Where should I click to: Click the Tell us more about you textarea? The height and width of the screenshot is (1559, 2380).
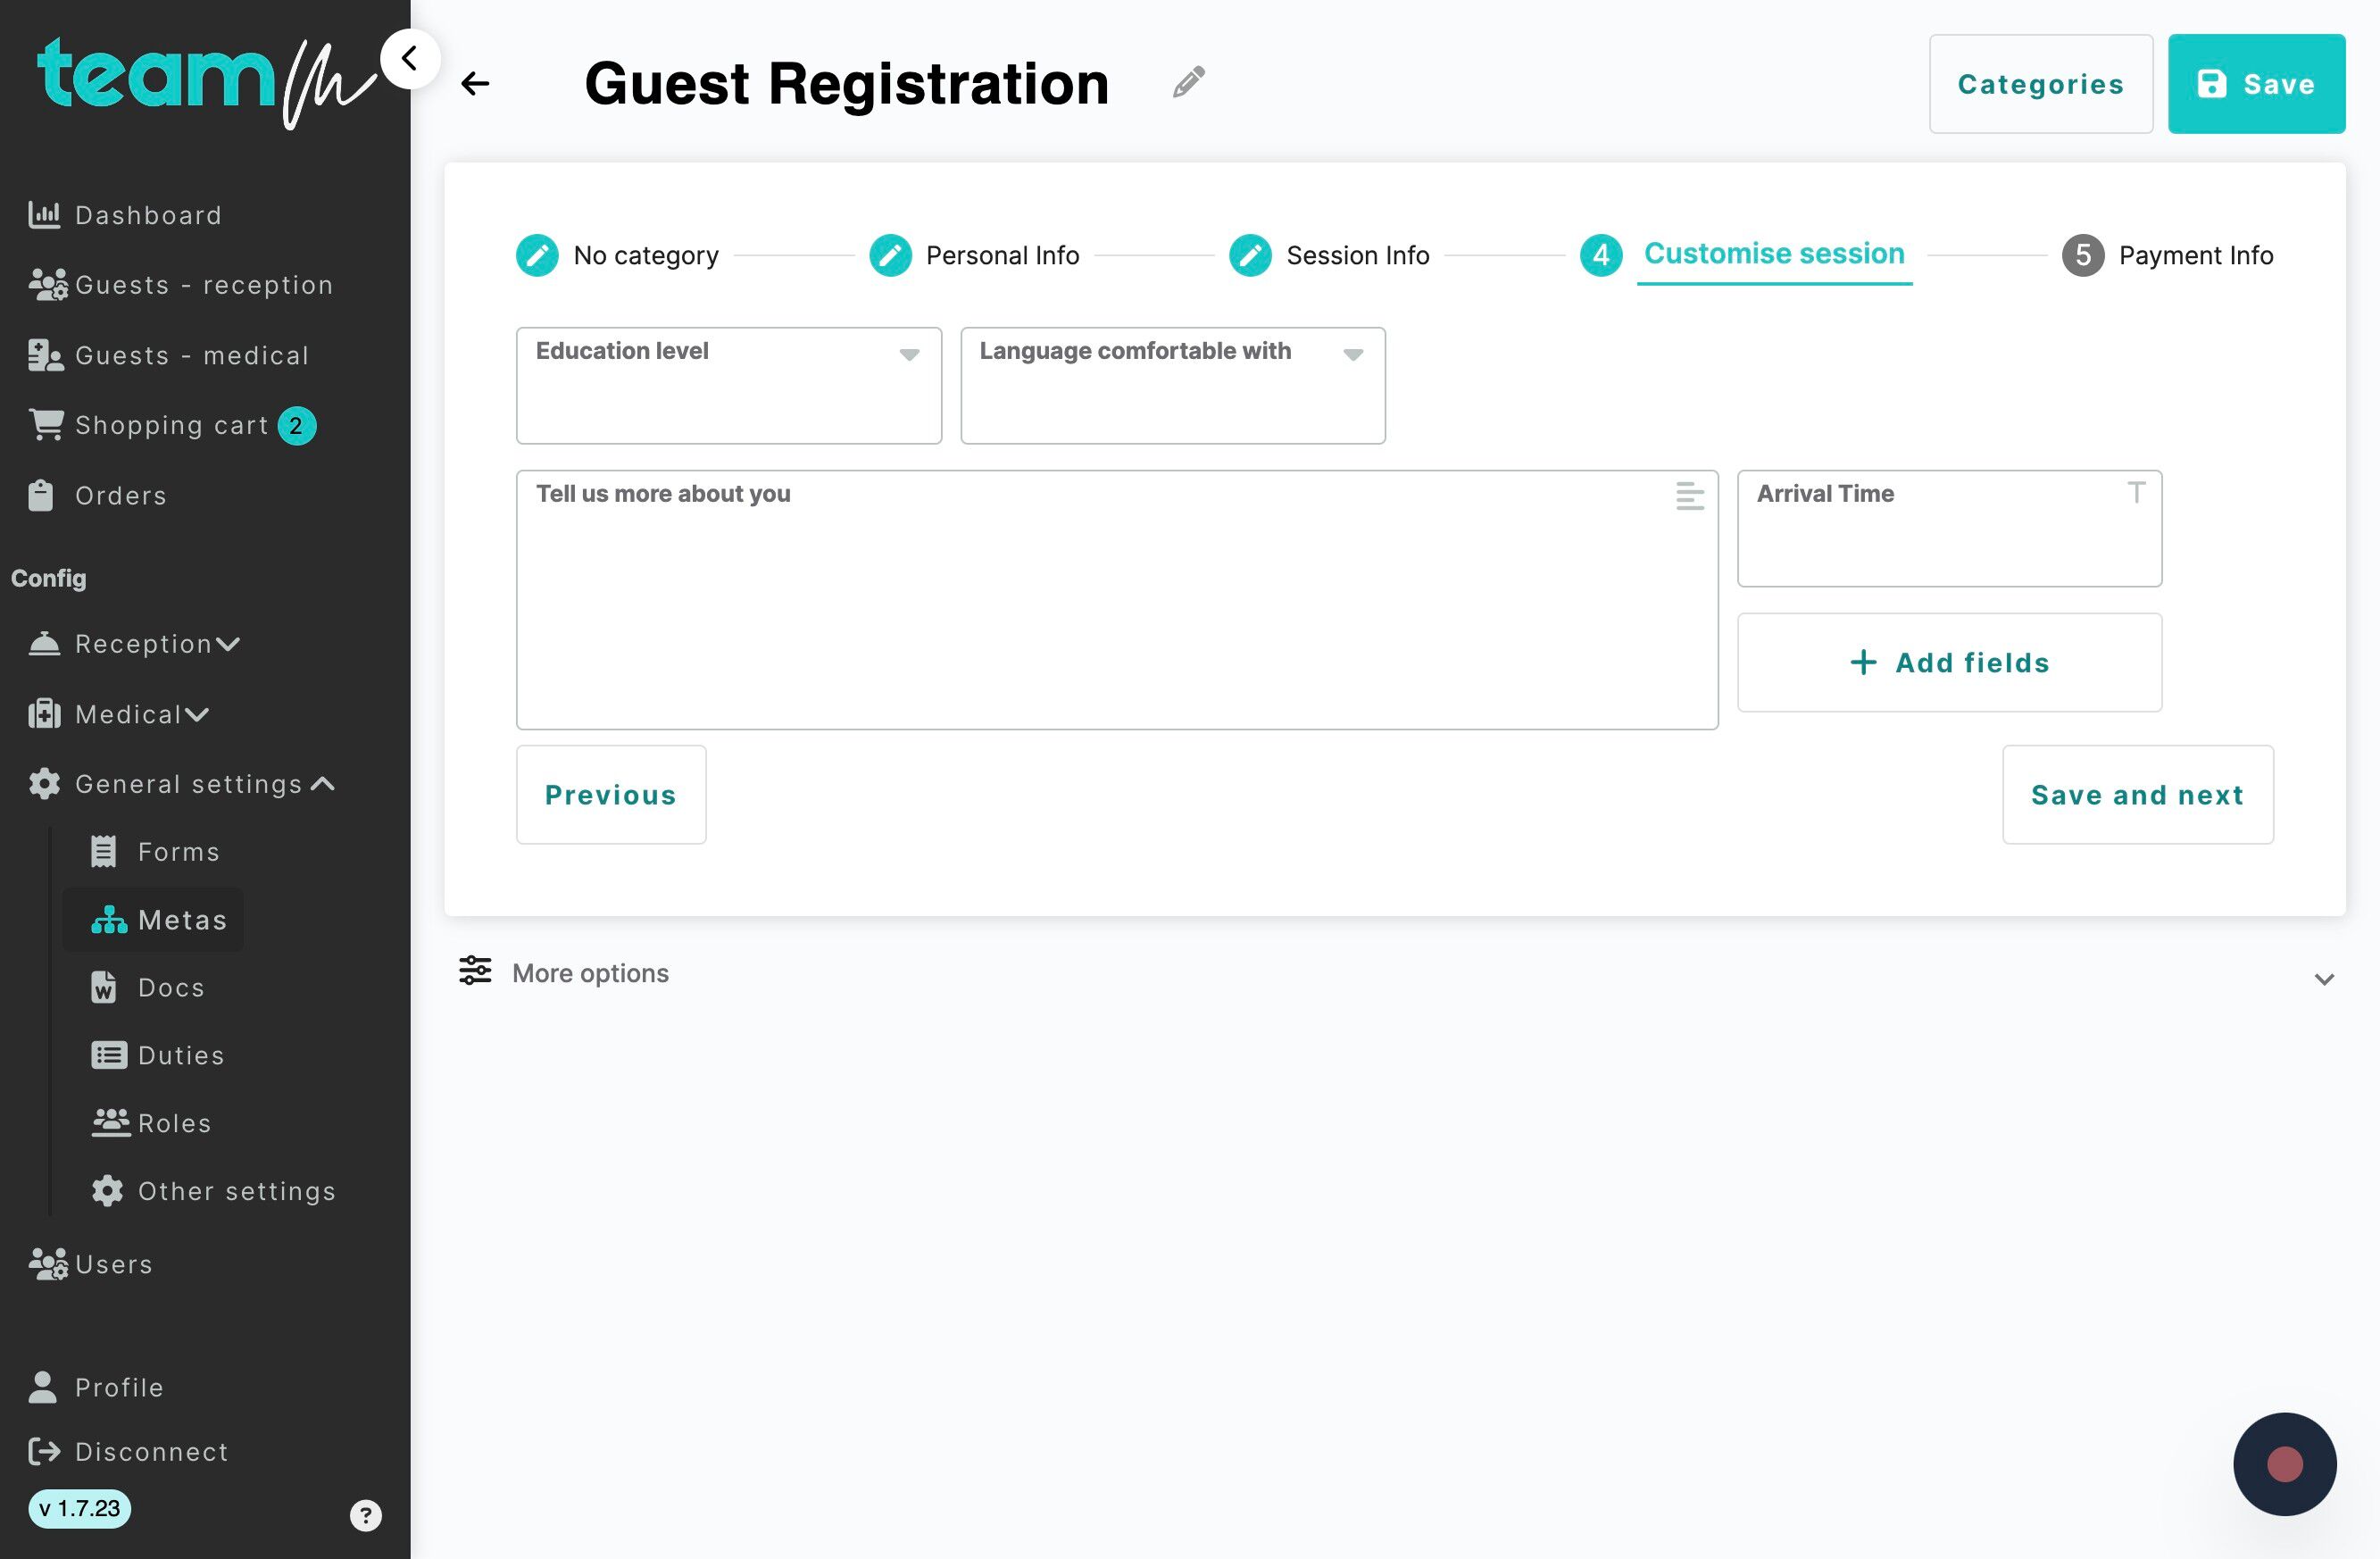(x=1117, y=600)
